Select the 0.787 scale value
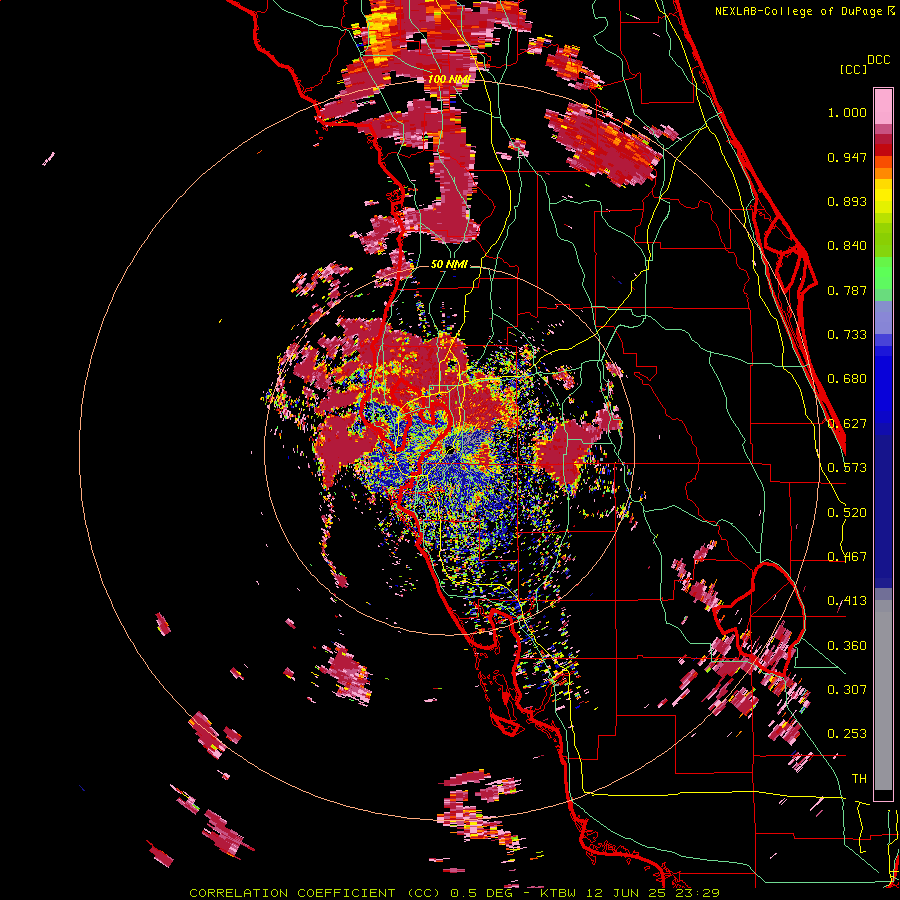This screenshot has height=900, width=900. tap(847, 290)
